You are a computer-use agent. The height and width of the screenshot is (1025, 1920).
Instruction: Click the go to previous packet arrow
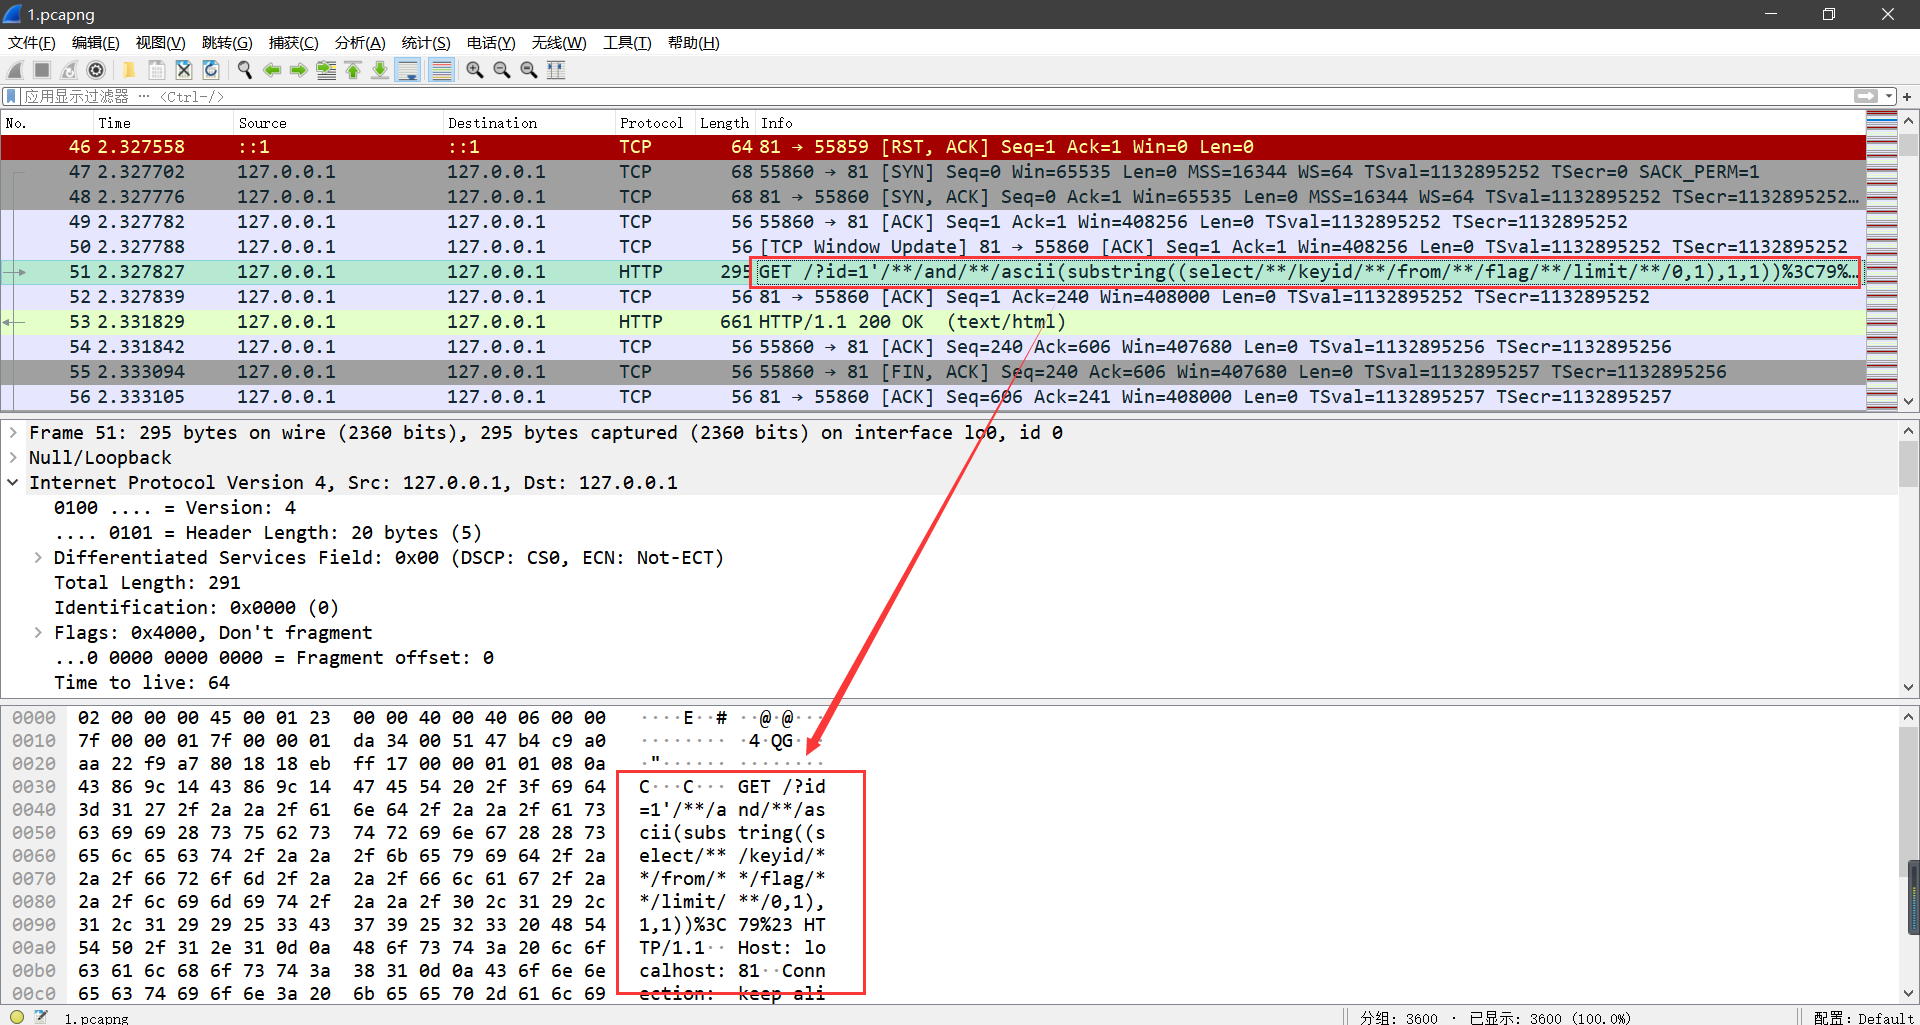coord(272,70)
